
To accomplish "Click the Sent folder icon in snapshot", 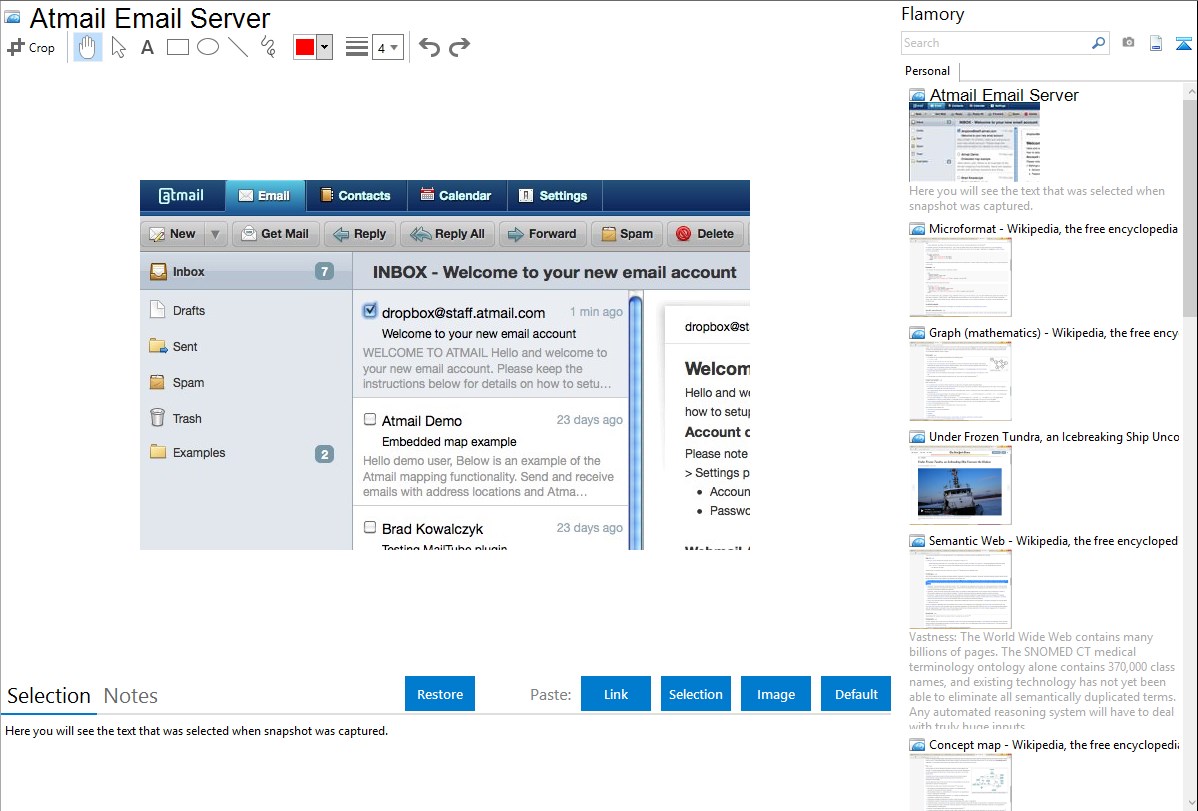I will point(158,346).
